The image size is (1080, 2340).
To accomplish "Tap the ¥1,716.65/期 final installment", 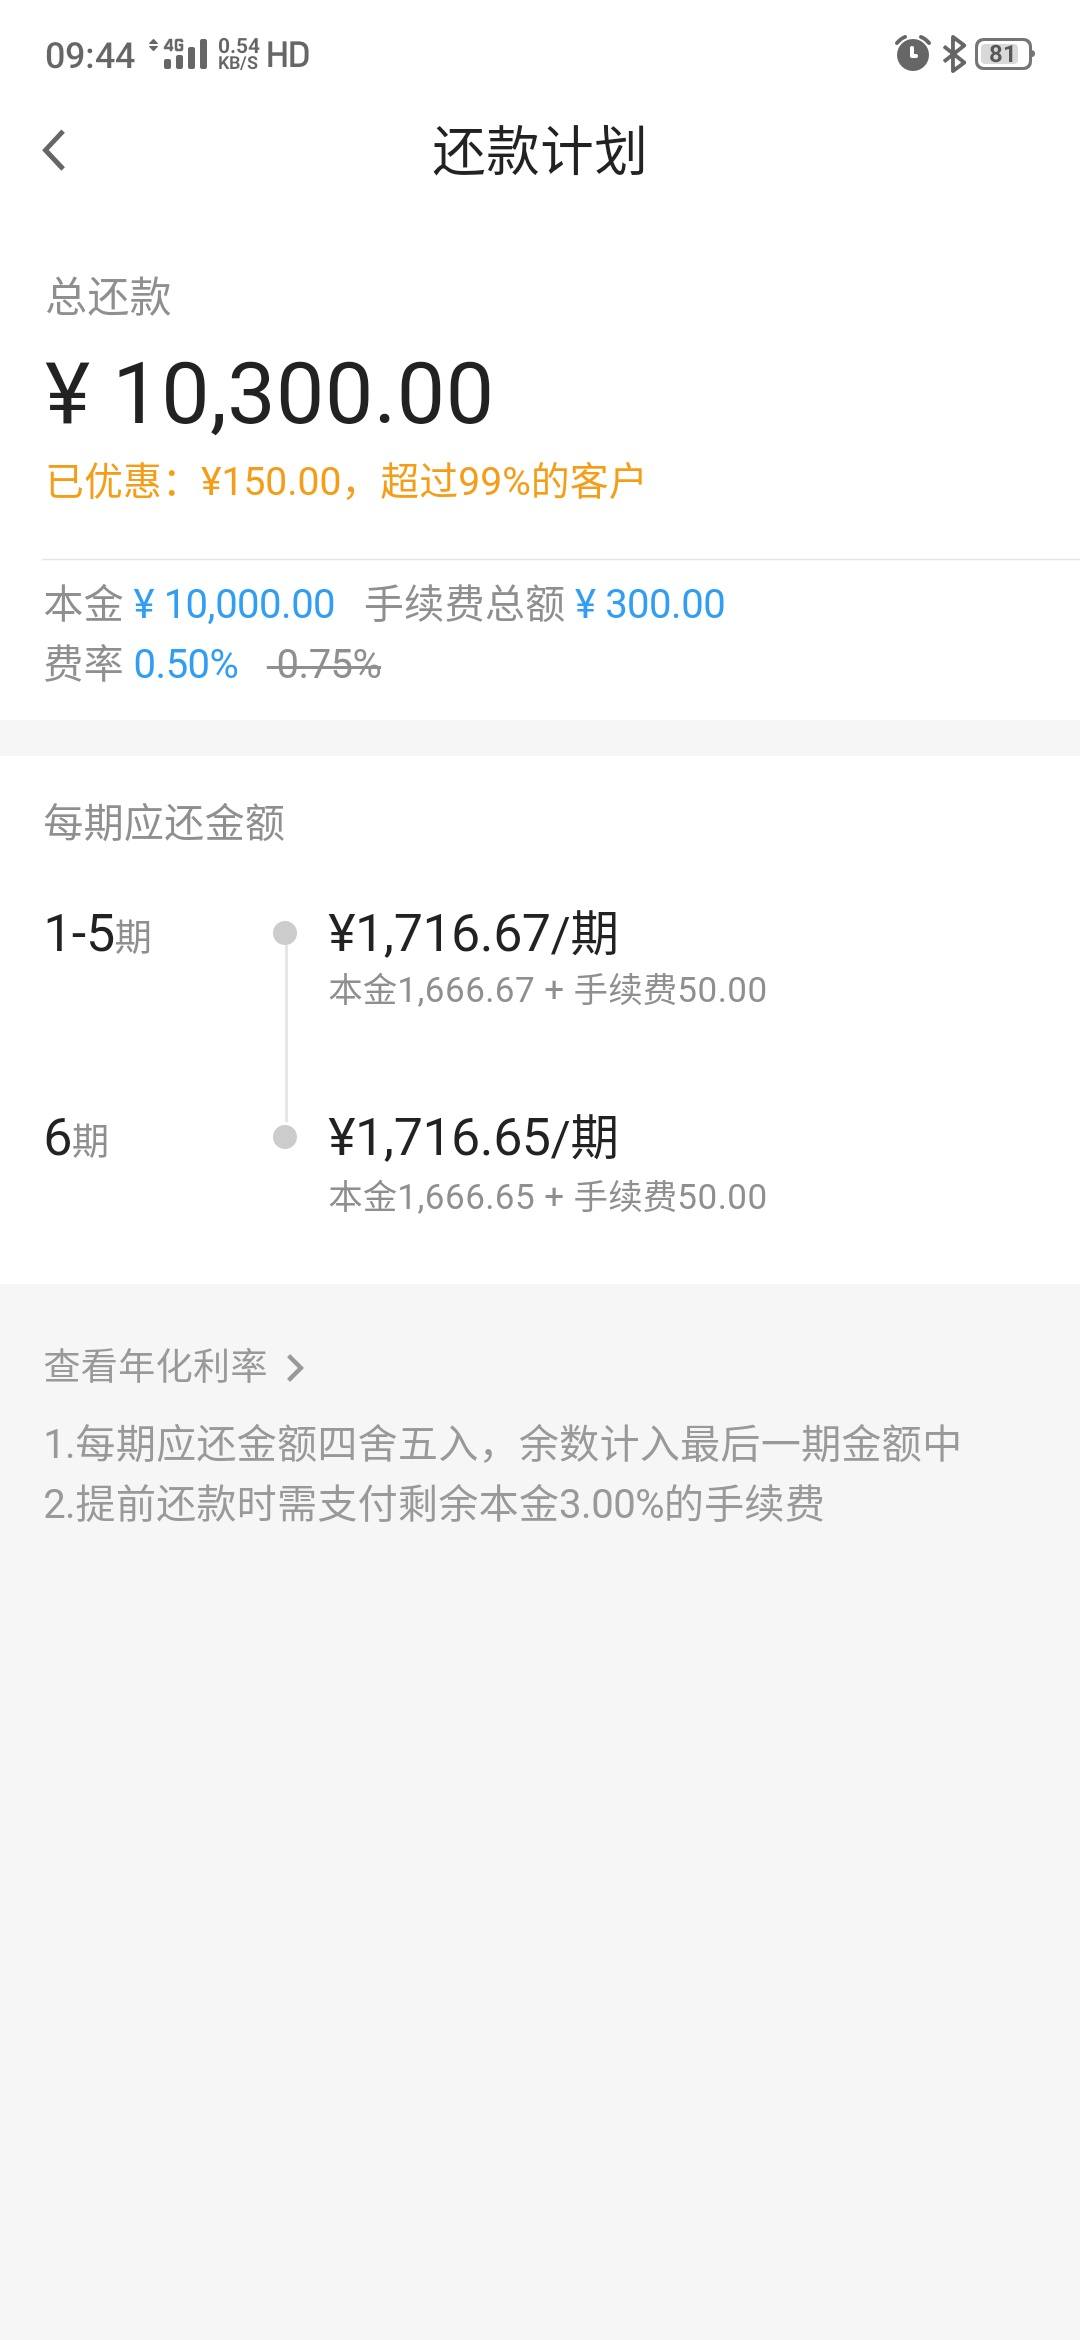I will click(x=473, y=1138).
